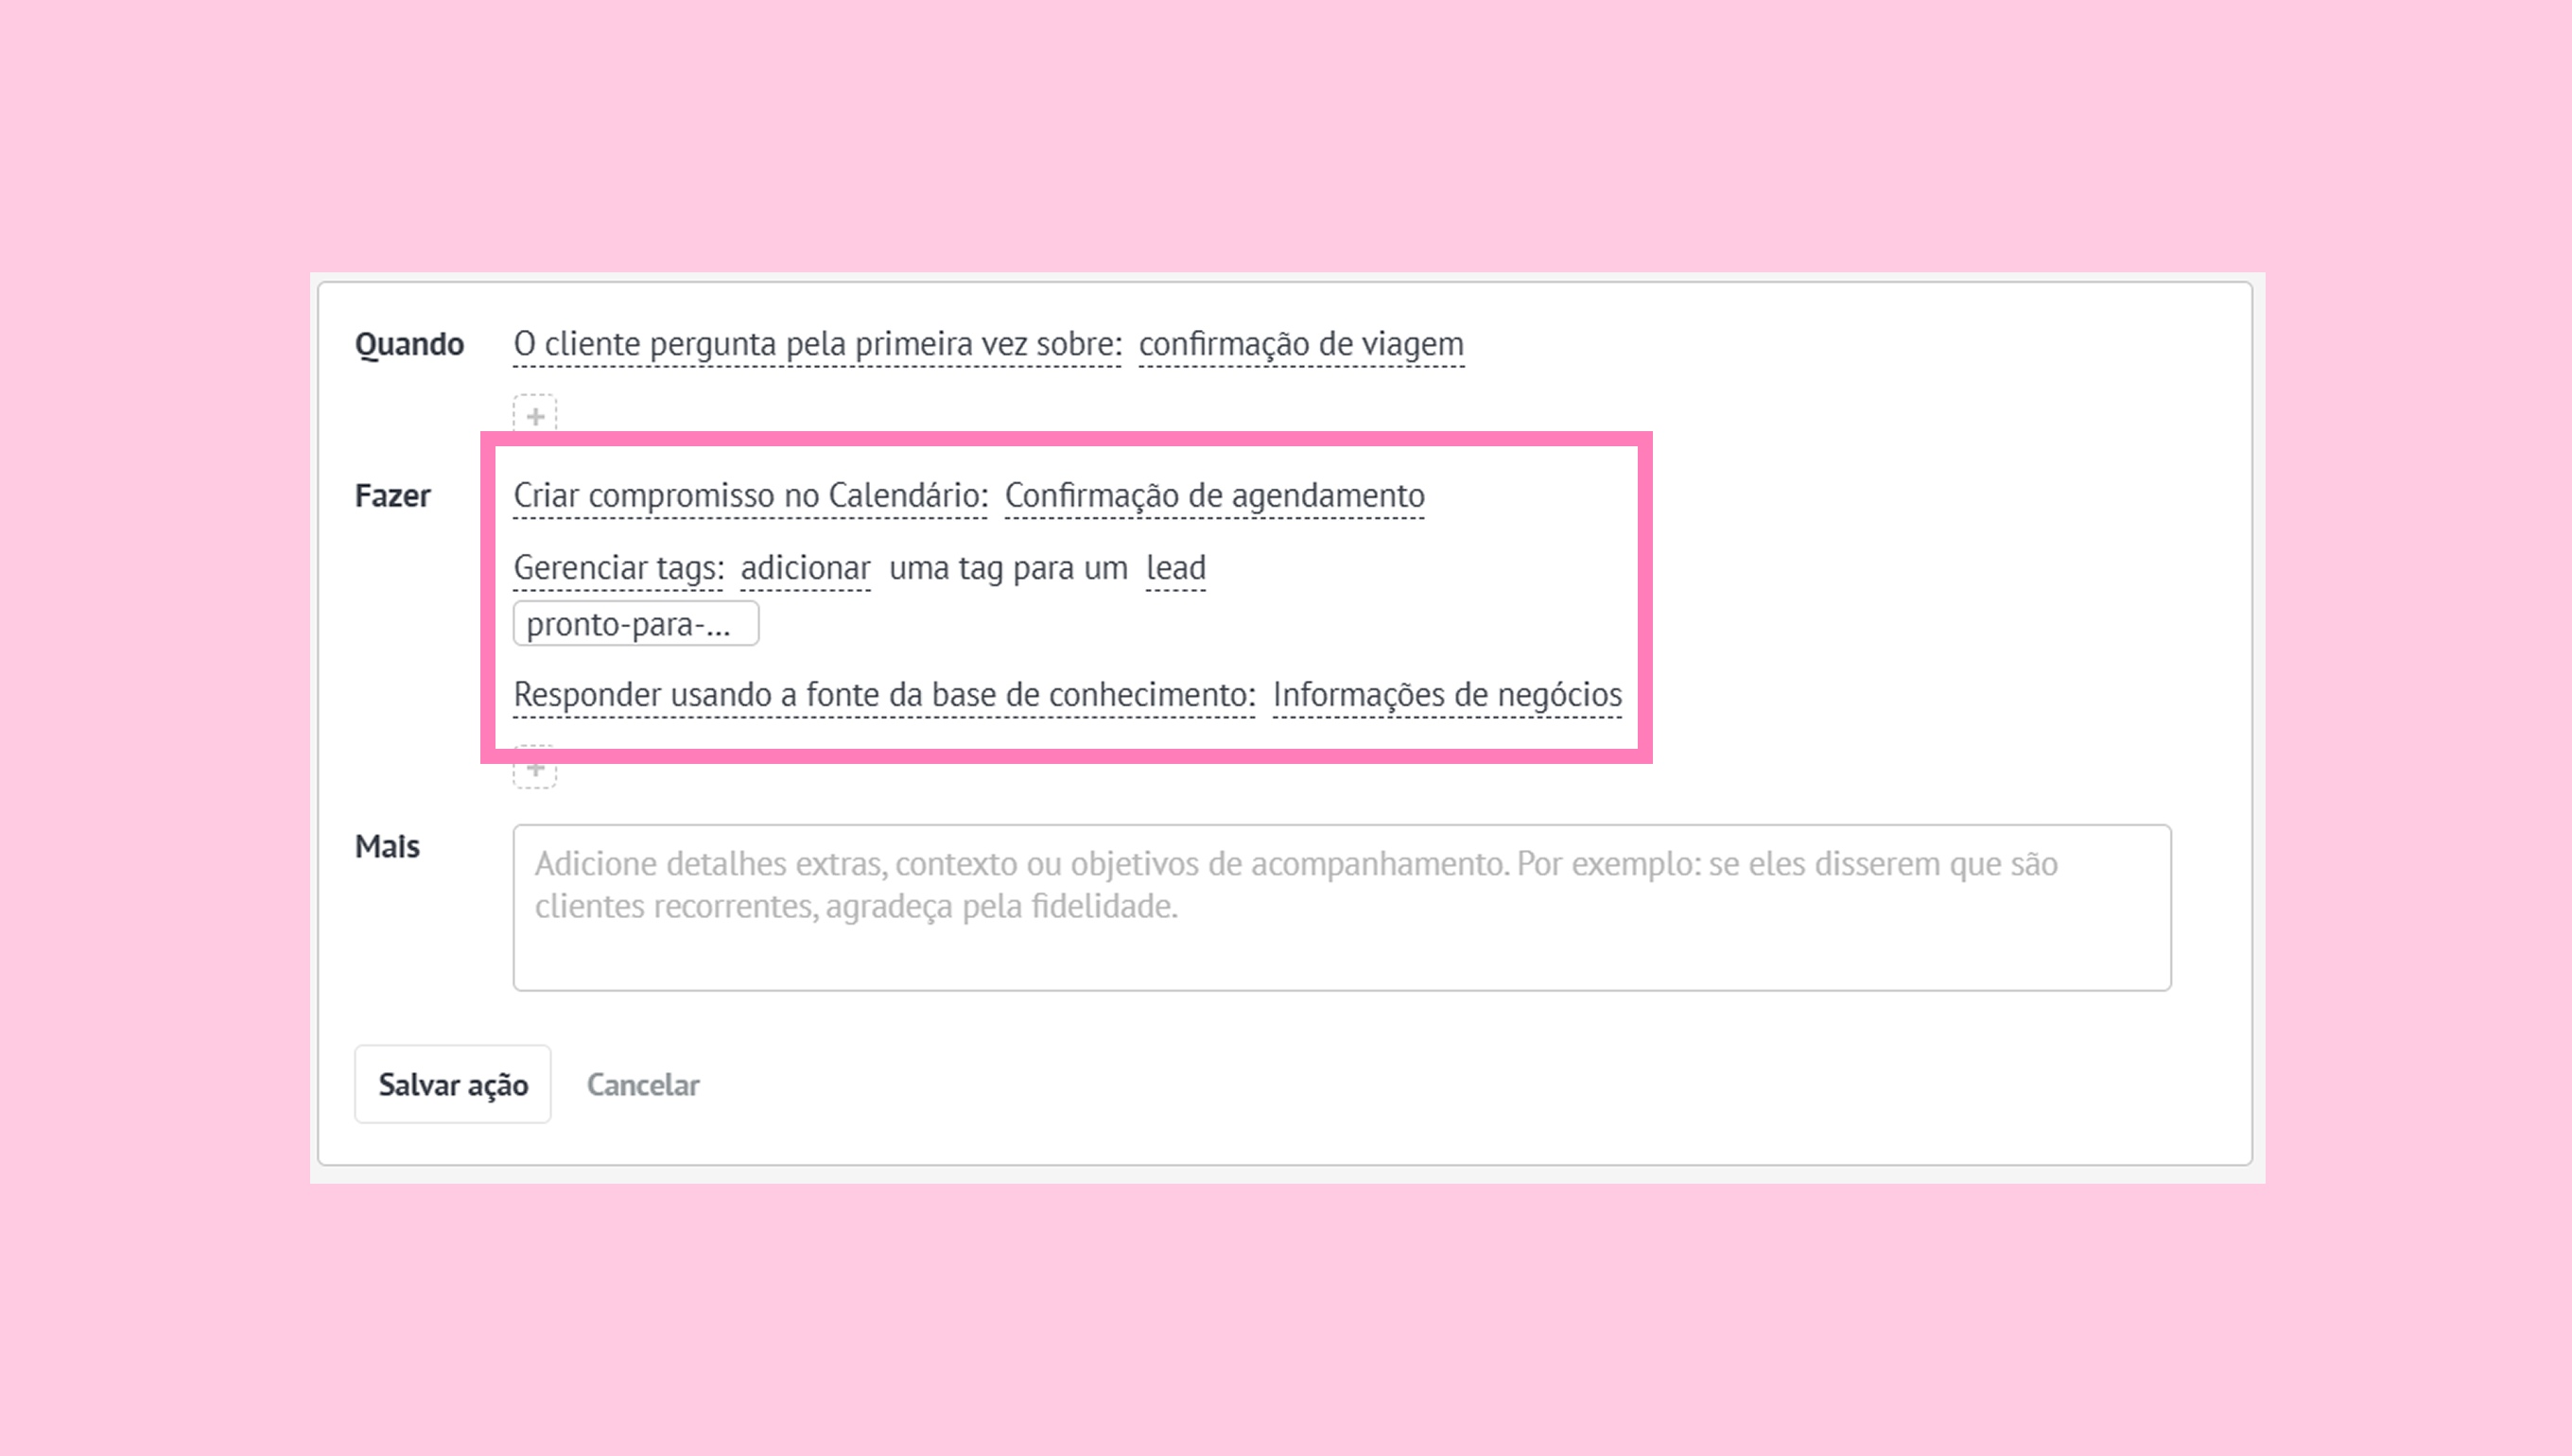2572x1456 pixels.
Task: Add another action with plus icon below Fazer
Action: tap(535, 768)
